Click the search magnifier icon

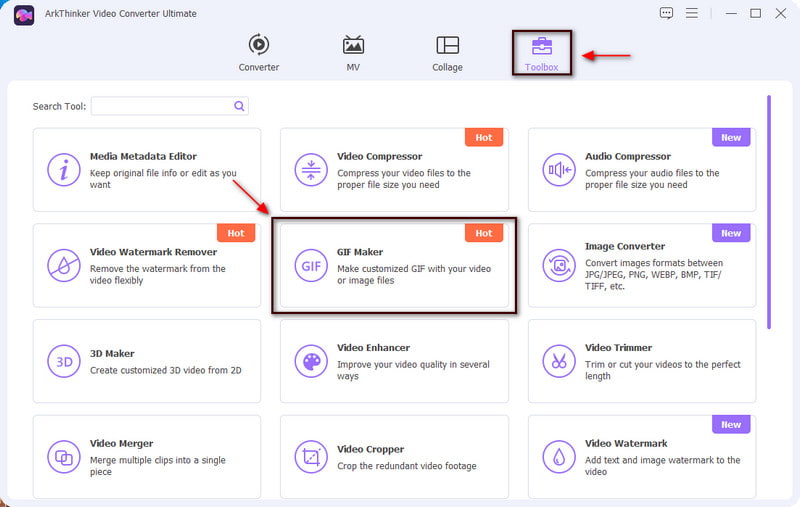(239, 106)
